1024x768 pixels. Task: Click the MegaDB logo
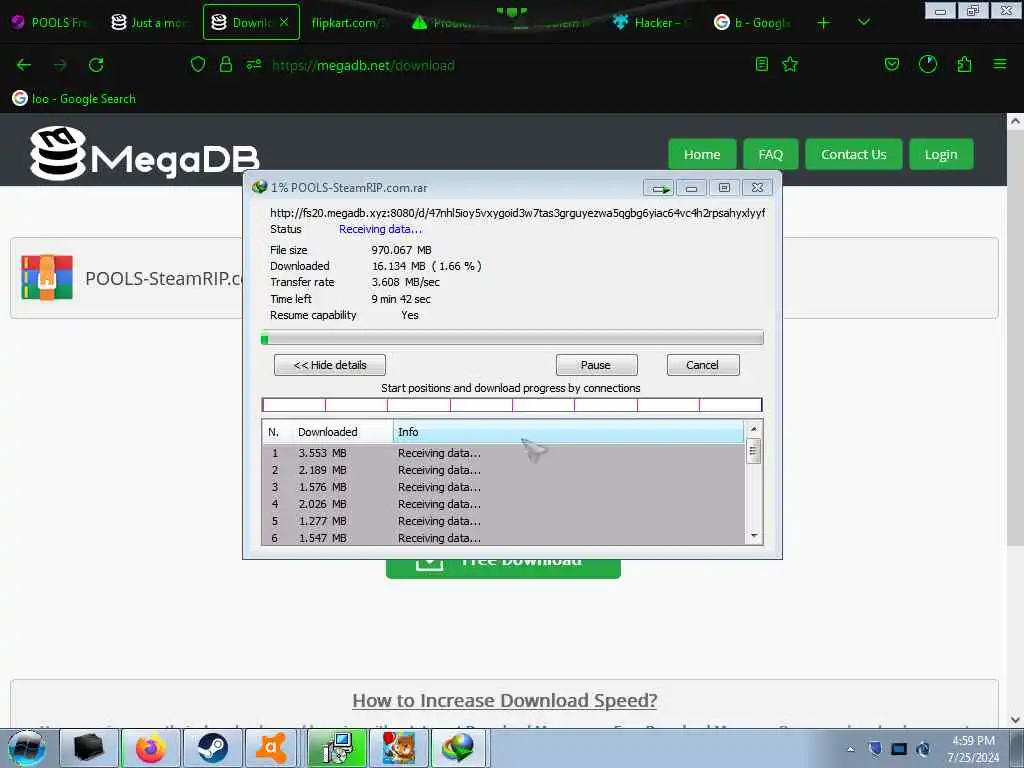point(144,154)
